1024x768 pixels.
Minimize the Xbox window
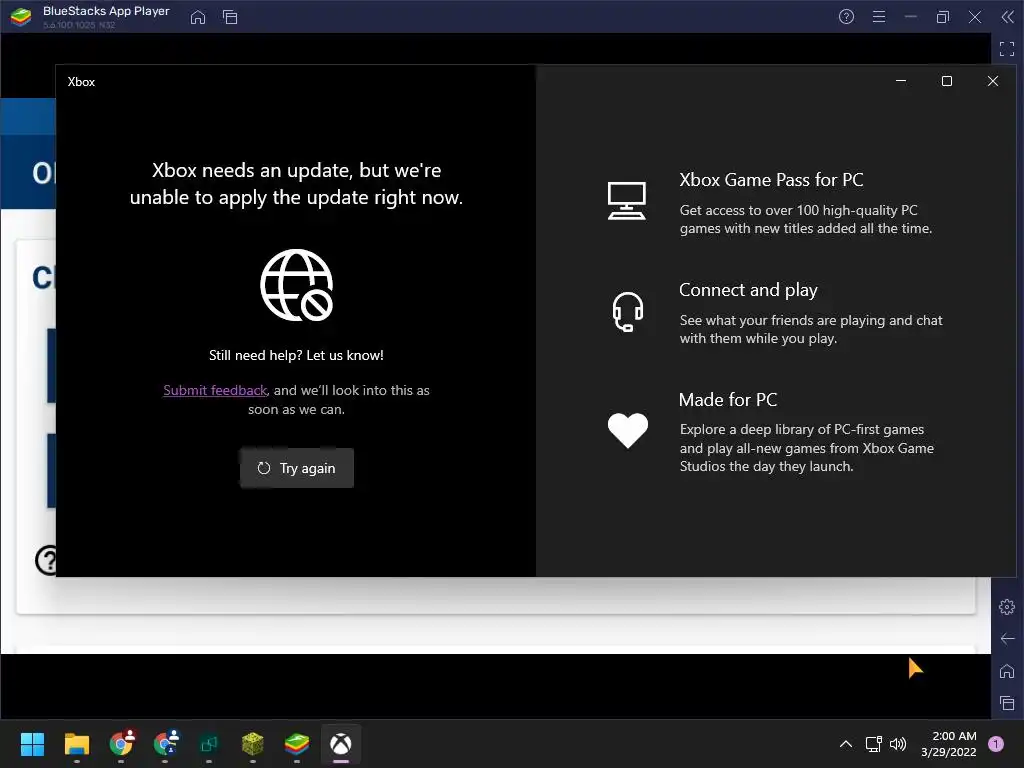(x=901, y=81)
